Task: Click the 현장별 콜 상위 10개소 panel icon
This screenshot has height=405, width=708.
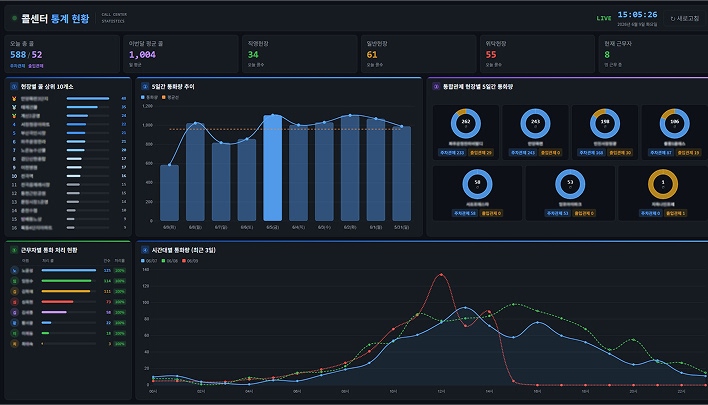Action: [x=14, y=86]
